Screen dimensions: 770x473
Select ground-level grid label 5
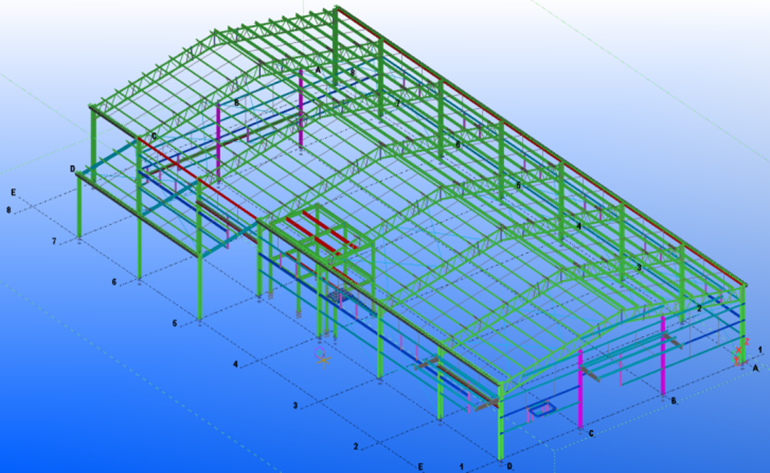[x=174, y=323]
